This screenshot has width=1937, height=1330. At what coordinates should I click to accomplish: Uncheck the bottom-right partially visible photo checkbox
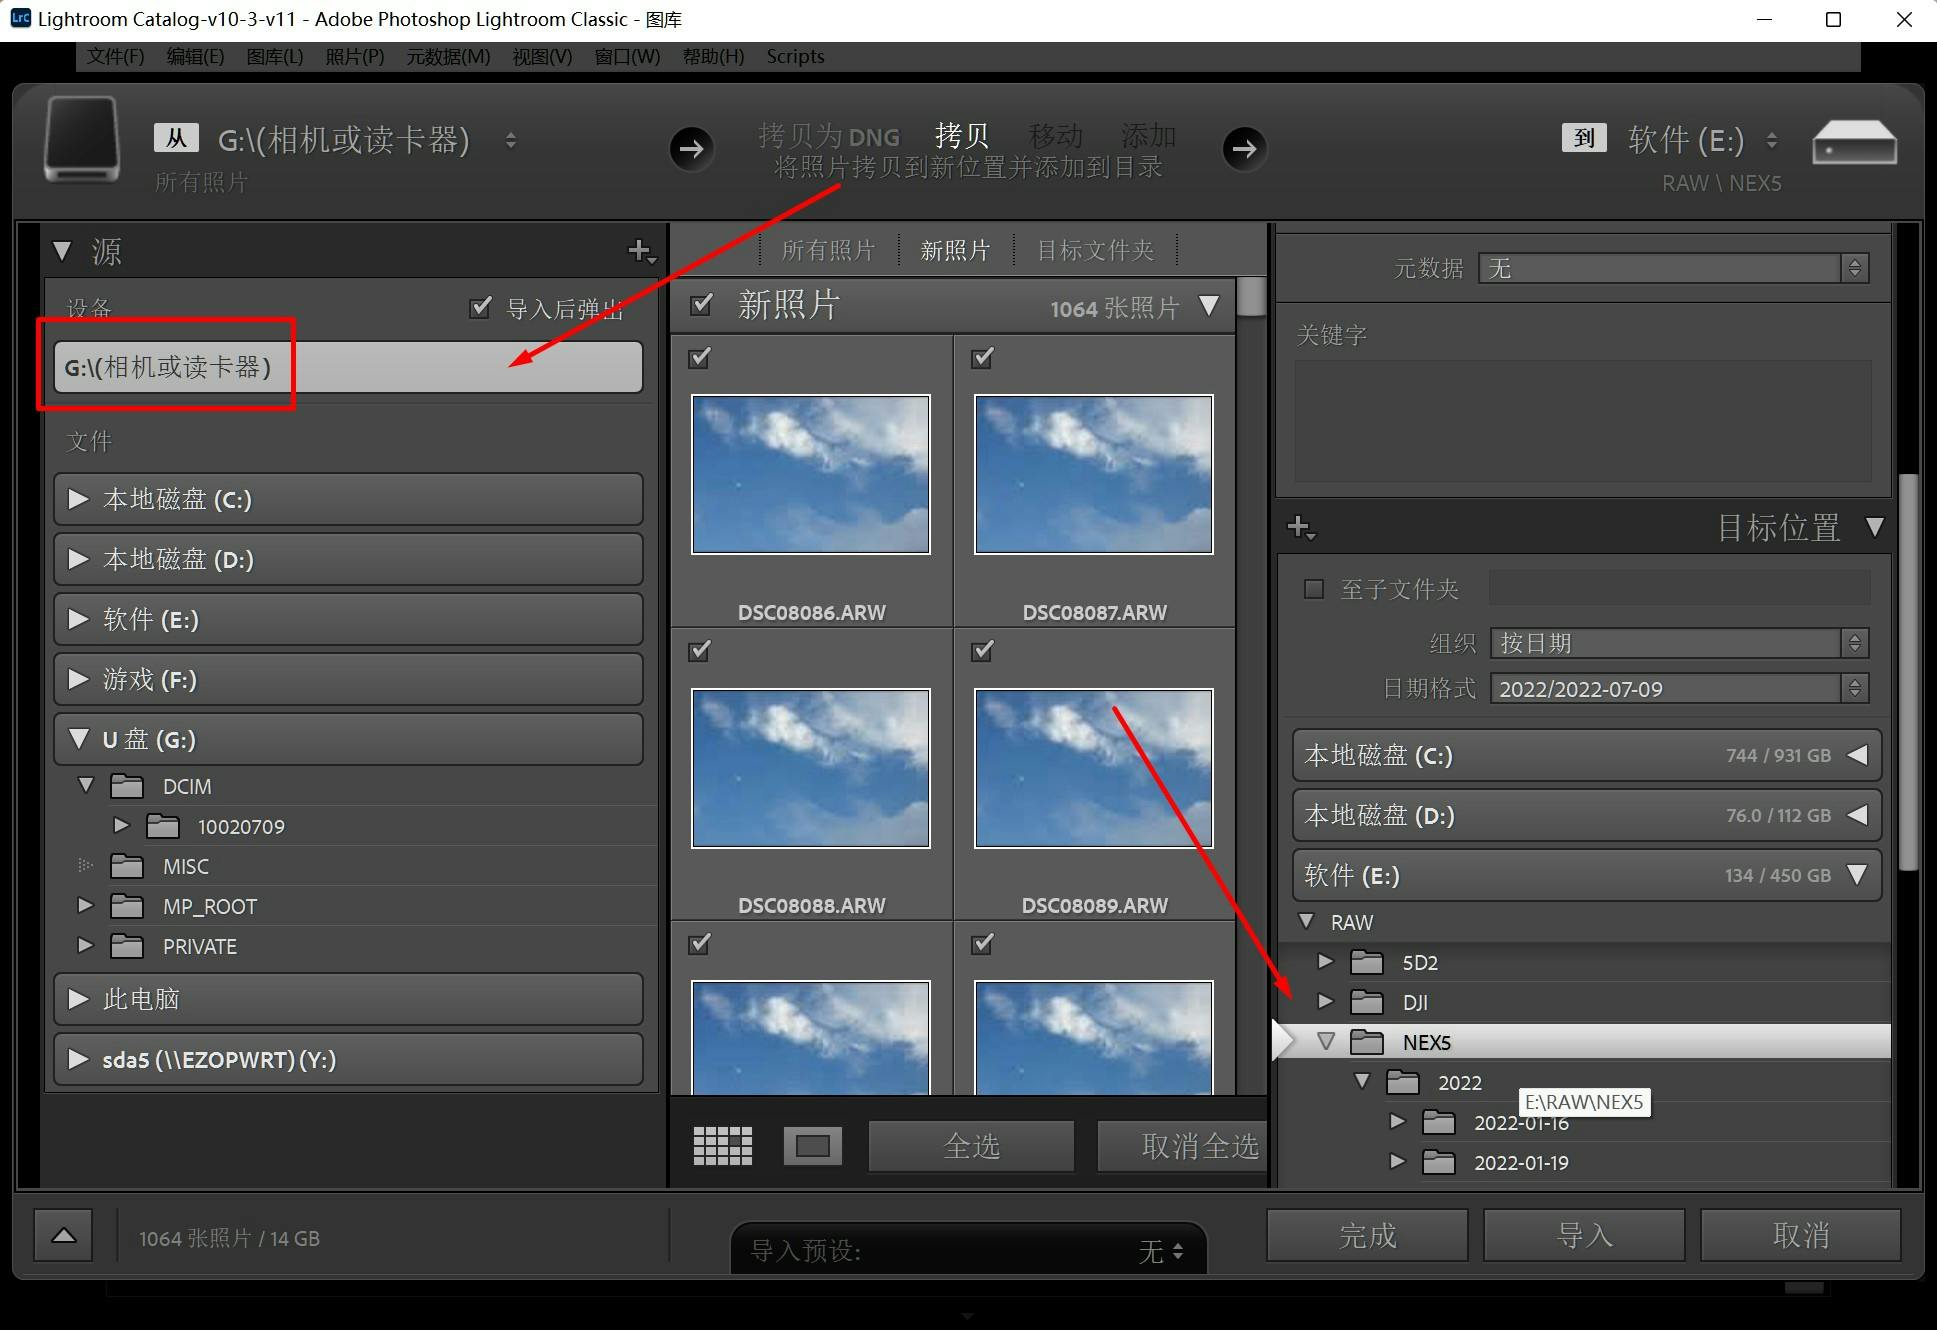[983, 943]
